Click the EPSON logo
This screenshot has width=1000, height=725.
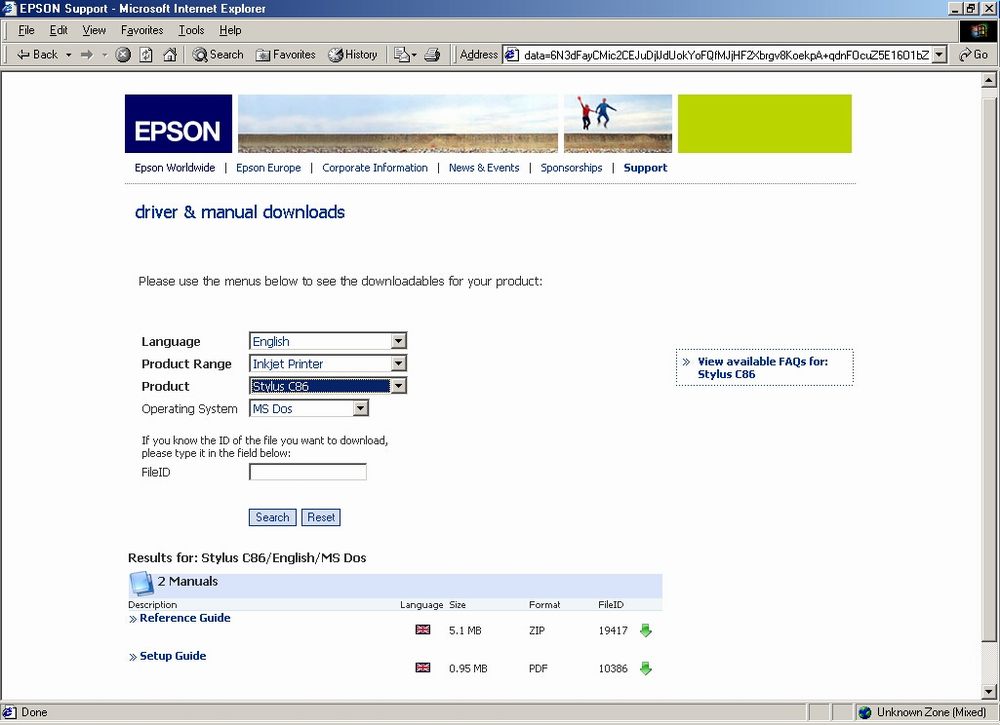(178, 124)
